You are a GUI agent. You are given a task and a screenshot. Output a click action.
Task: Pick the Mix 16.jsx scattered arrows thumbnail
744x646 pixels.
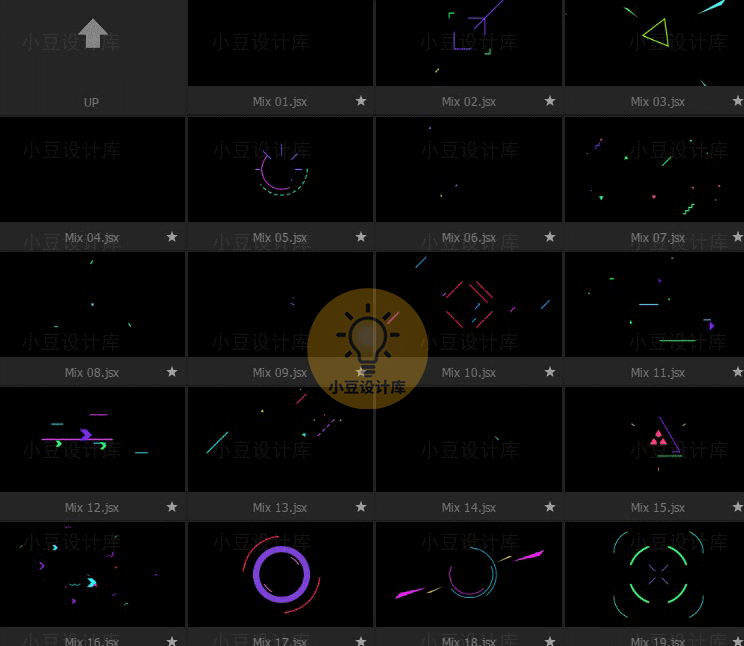[x=93, y=574]
